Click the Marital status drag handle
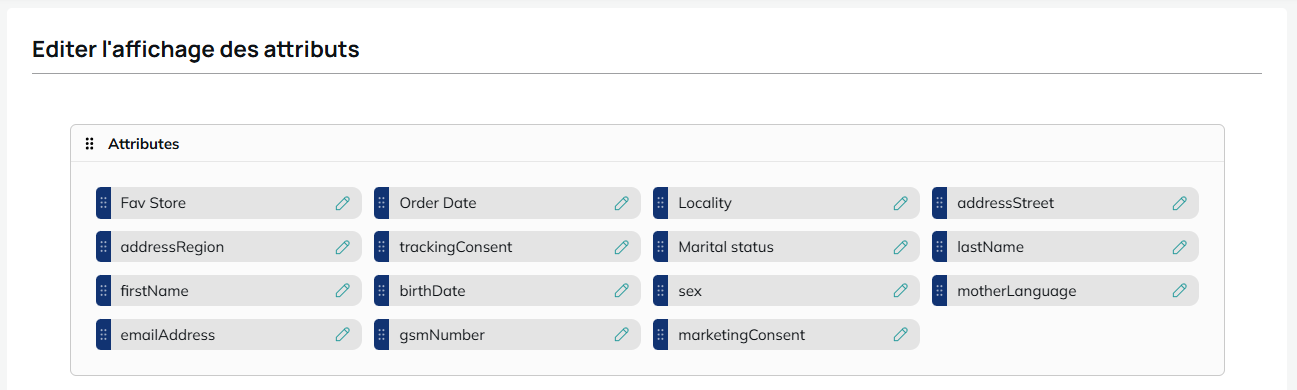Screen dimensions: 1297x390 pyautogui.click(x=661, y=247)
